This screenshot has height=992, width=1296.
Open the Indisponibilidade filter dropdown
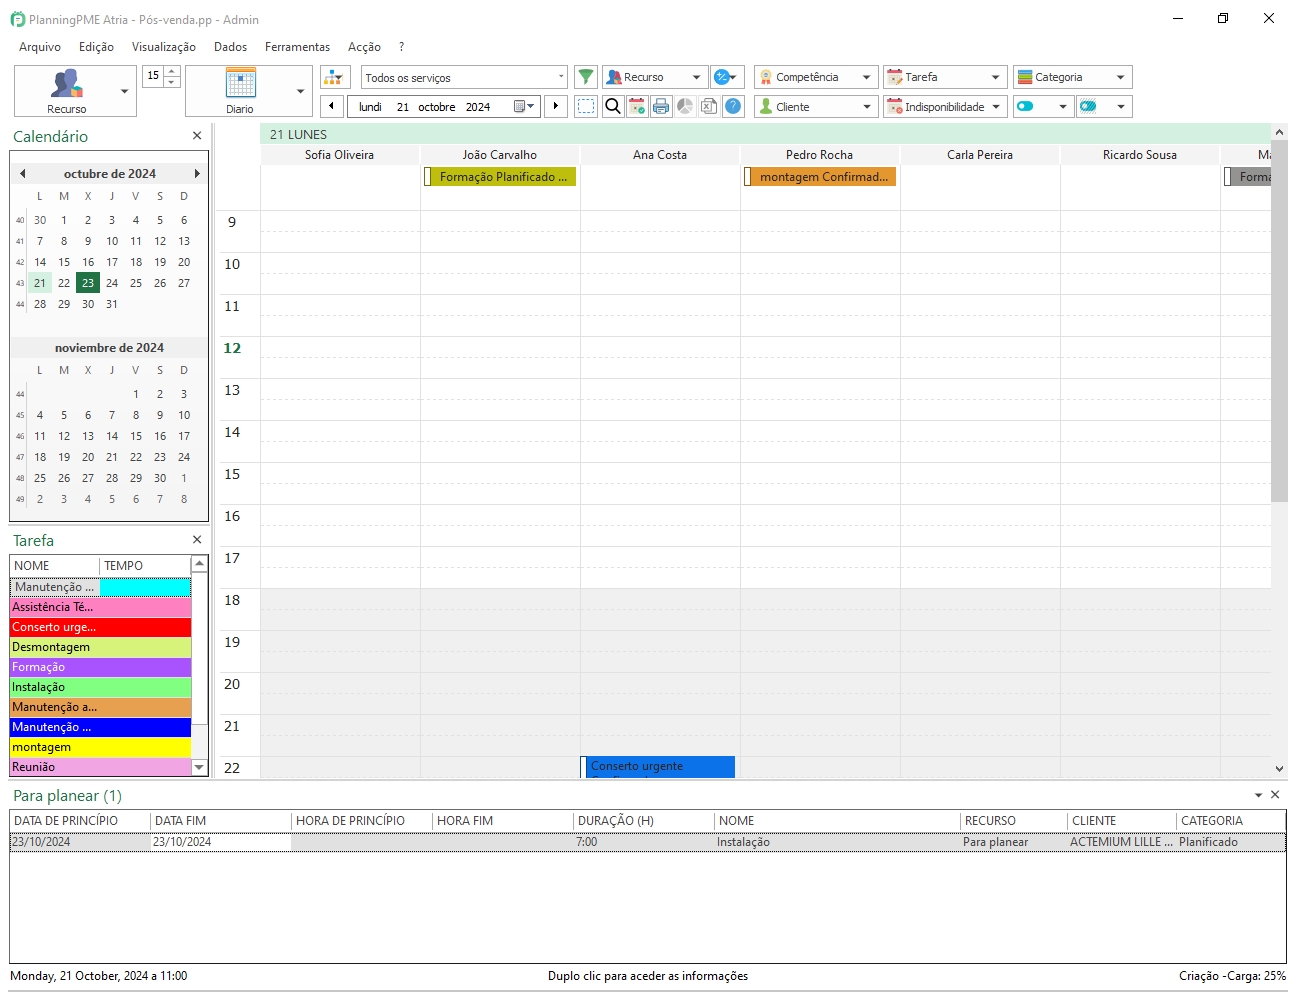(945, 106)
